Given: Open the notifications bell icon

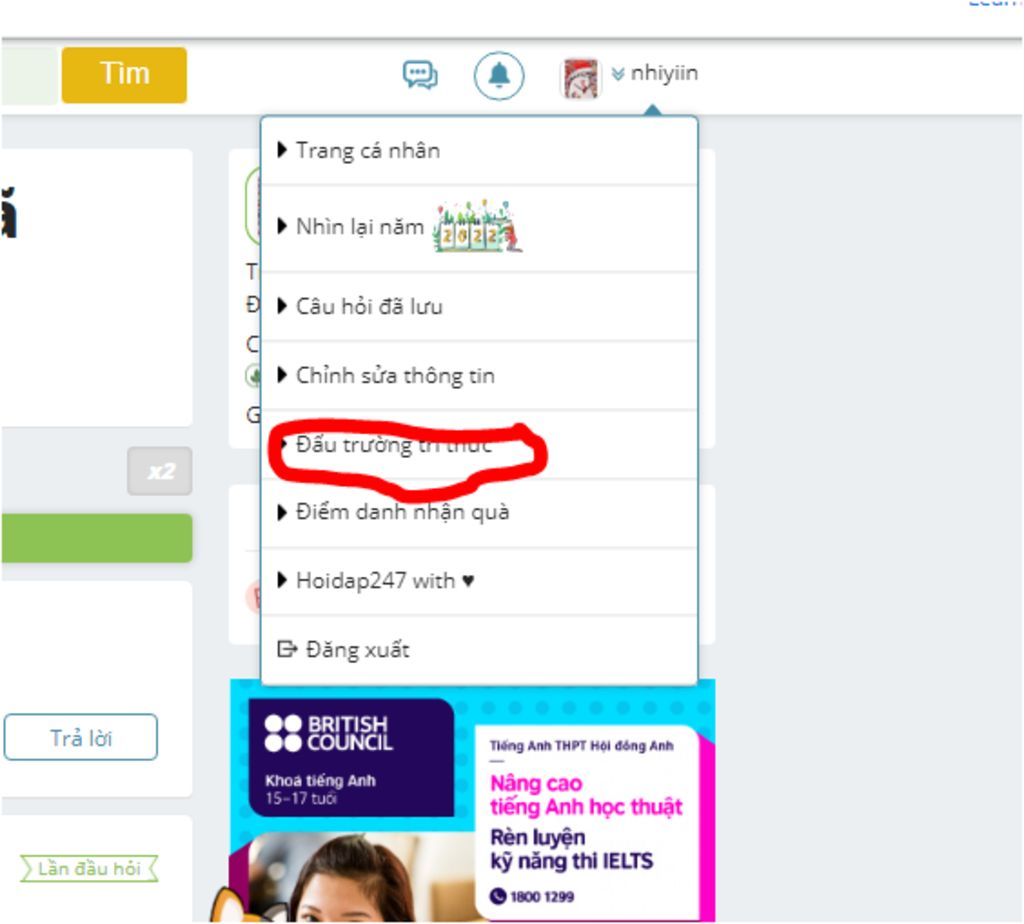Looking at the screenshot, I should click(498, 76).
